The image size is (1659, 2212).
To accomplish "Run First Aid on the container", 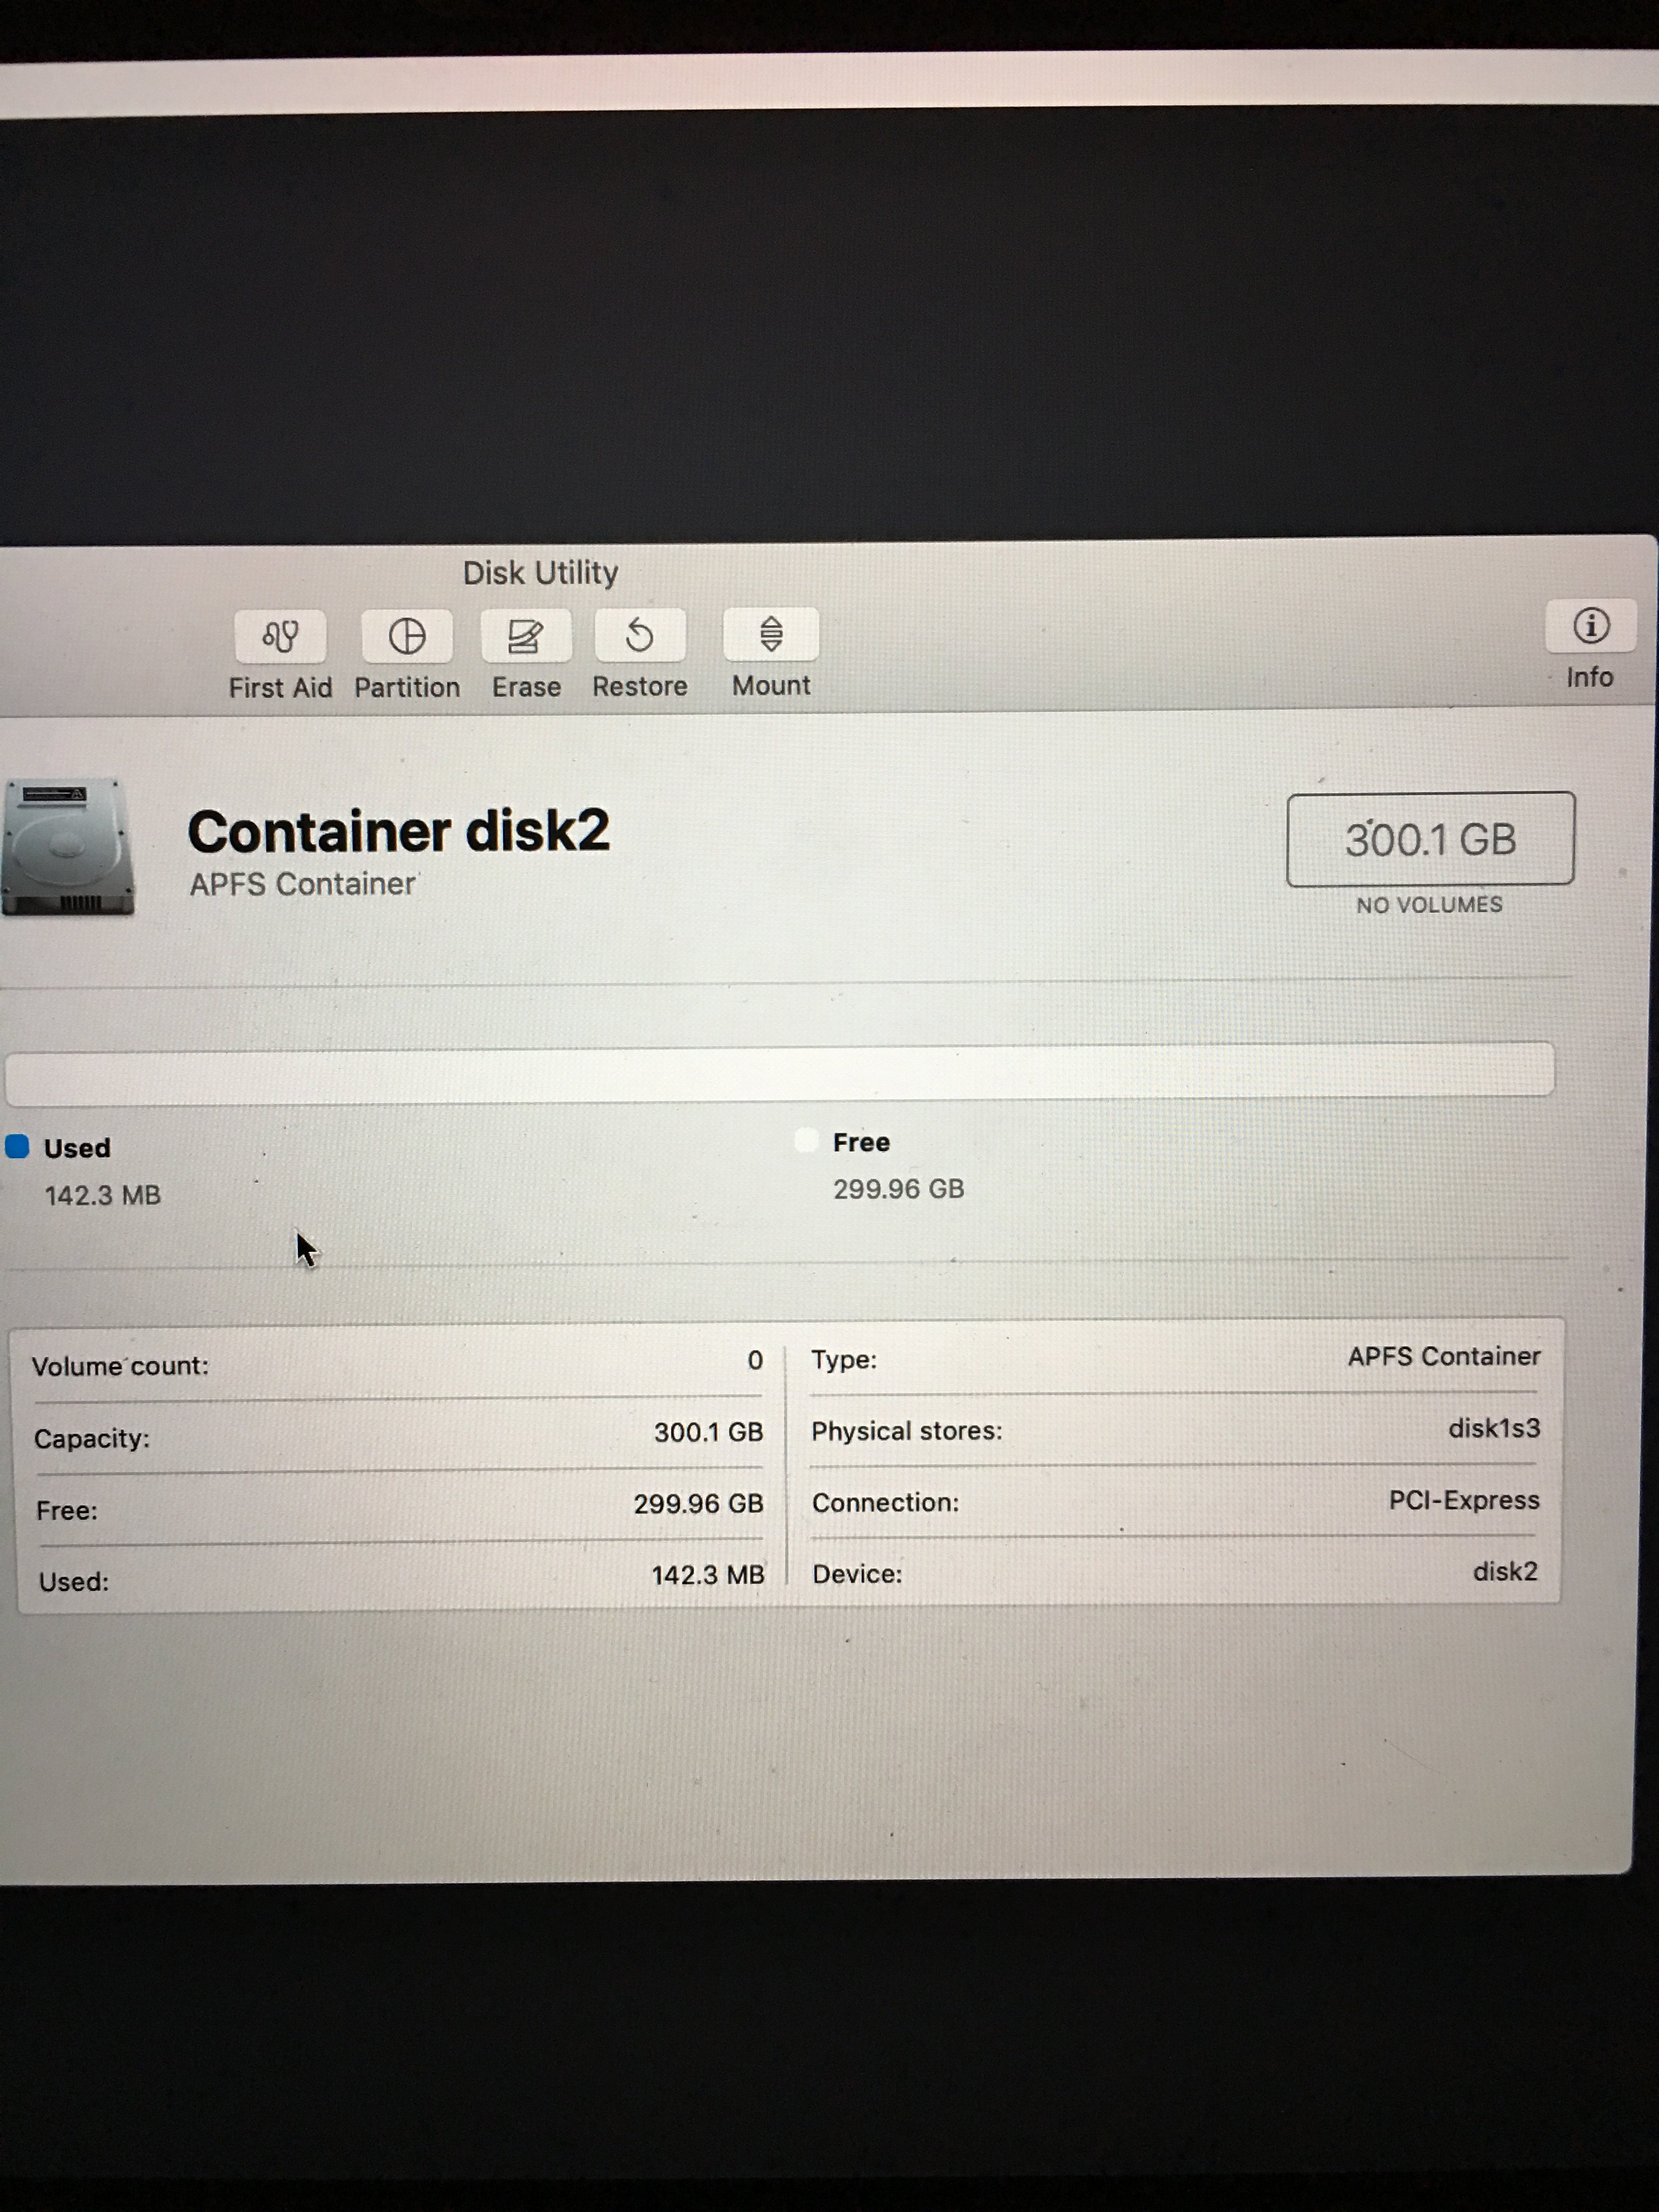I will click(x=280, y=636).
